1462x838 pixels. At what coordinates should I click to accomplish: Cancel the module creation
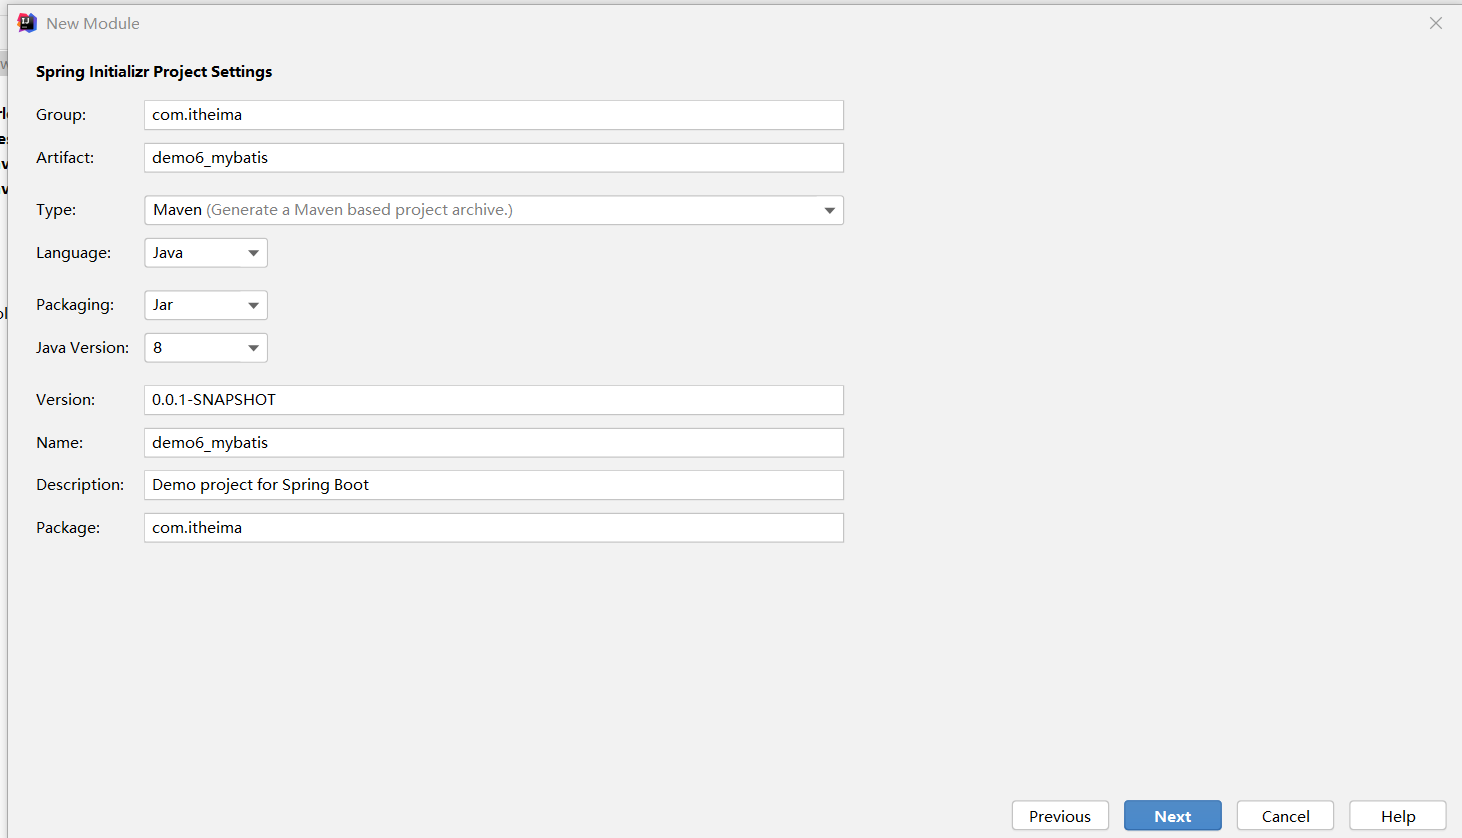point(1285,816)
